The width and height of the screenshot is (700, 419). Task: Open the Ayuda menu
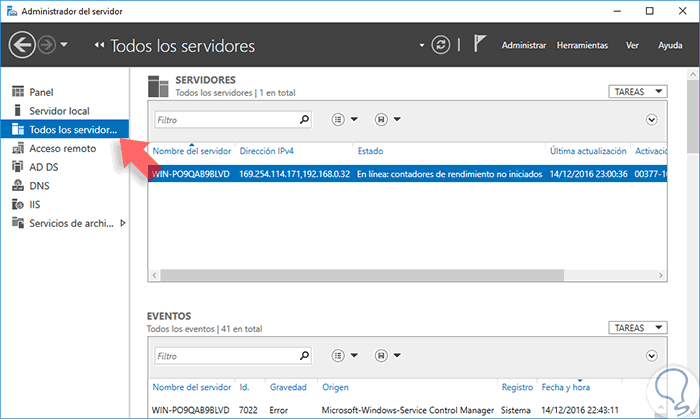point(670,45)
